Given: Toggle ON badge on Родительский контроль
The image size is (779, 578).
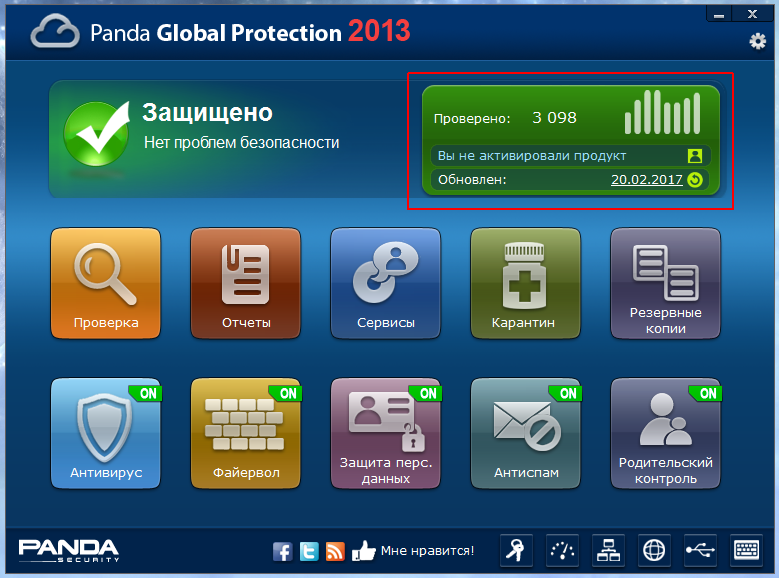Looking at the screenshot, I should click(x=707, y=393).
